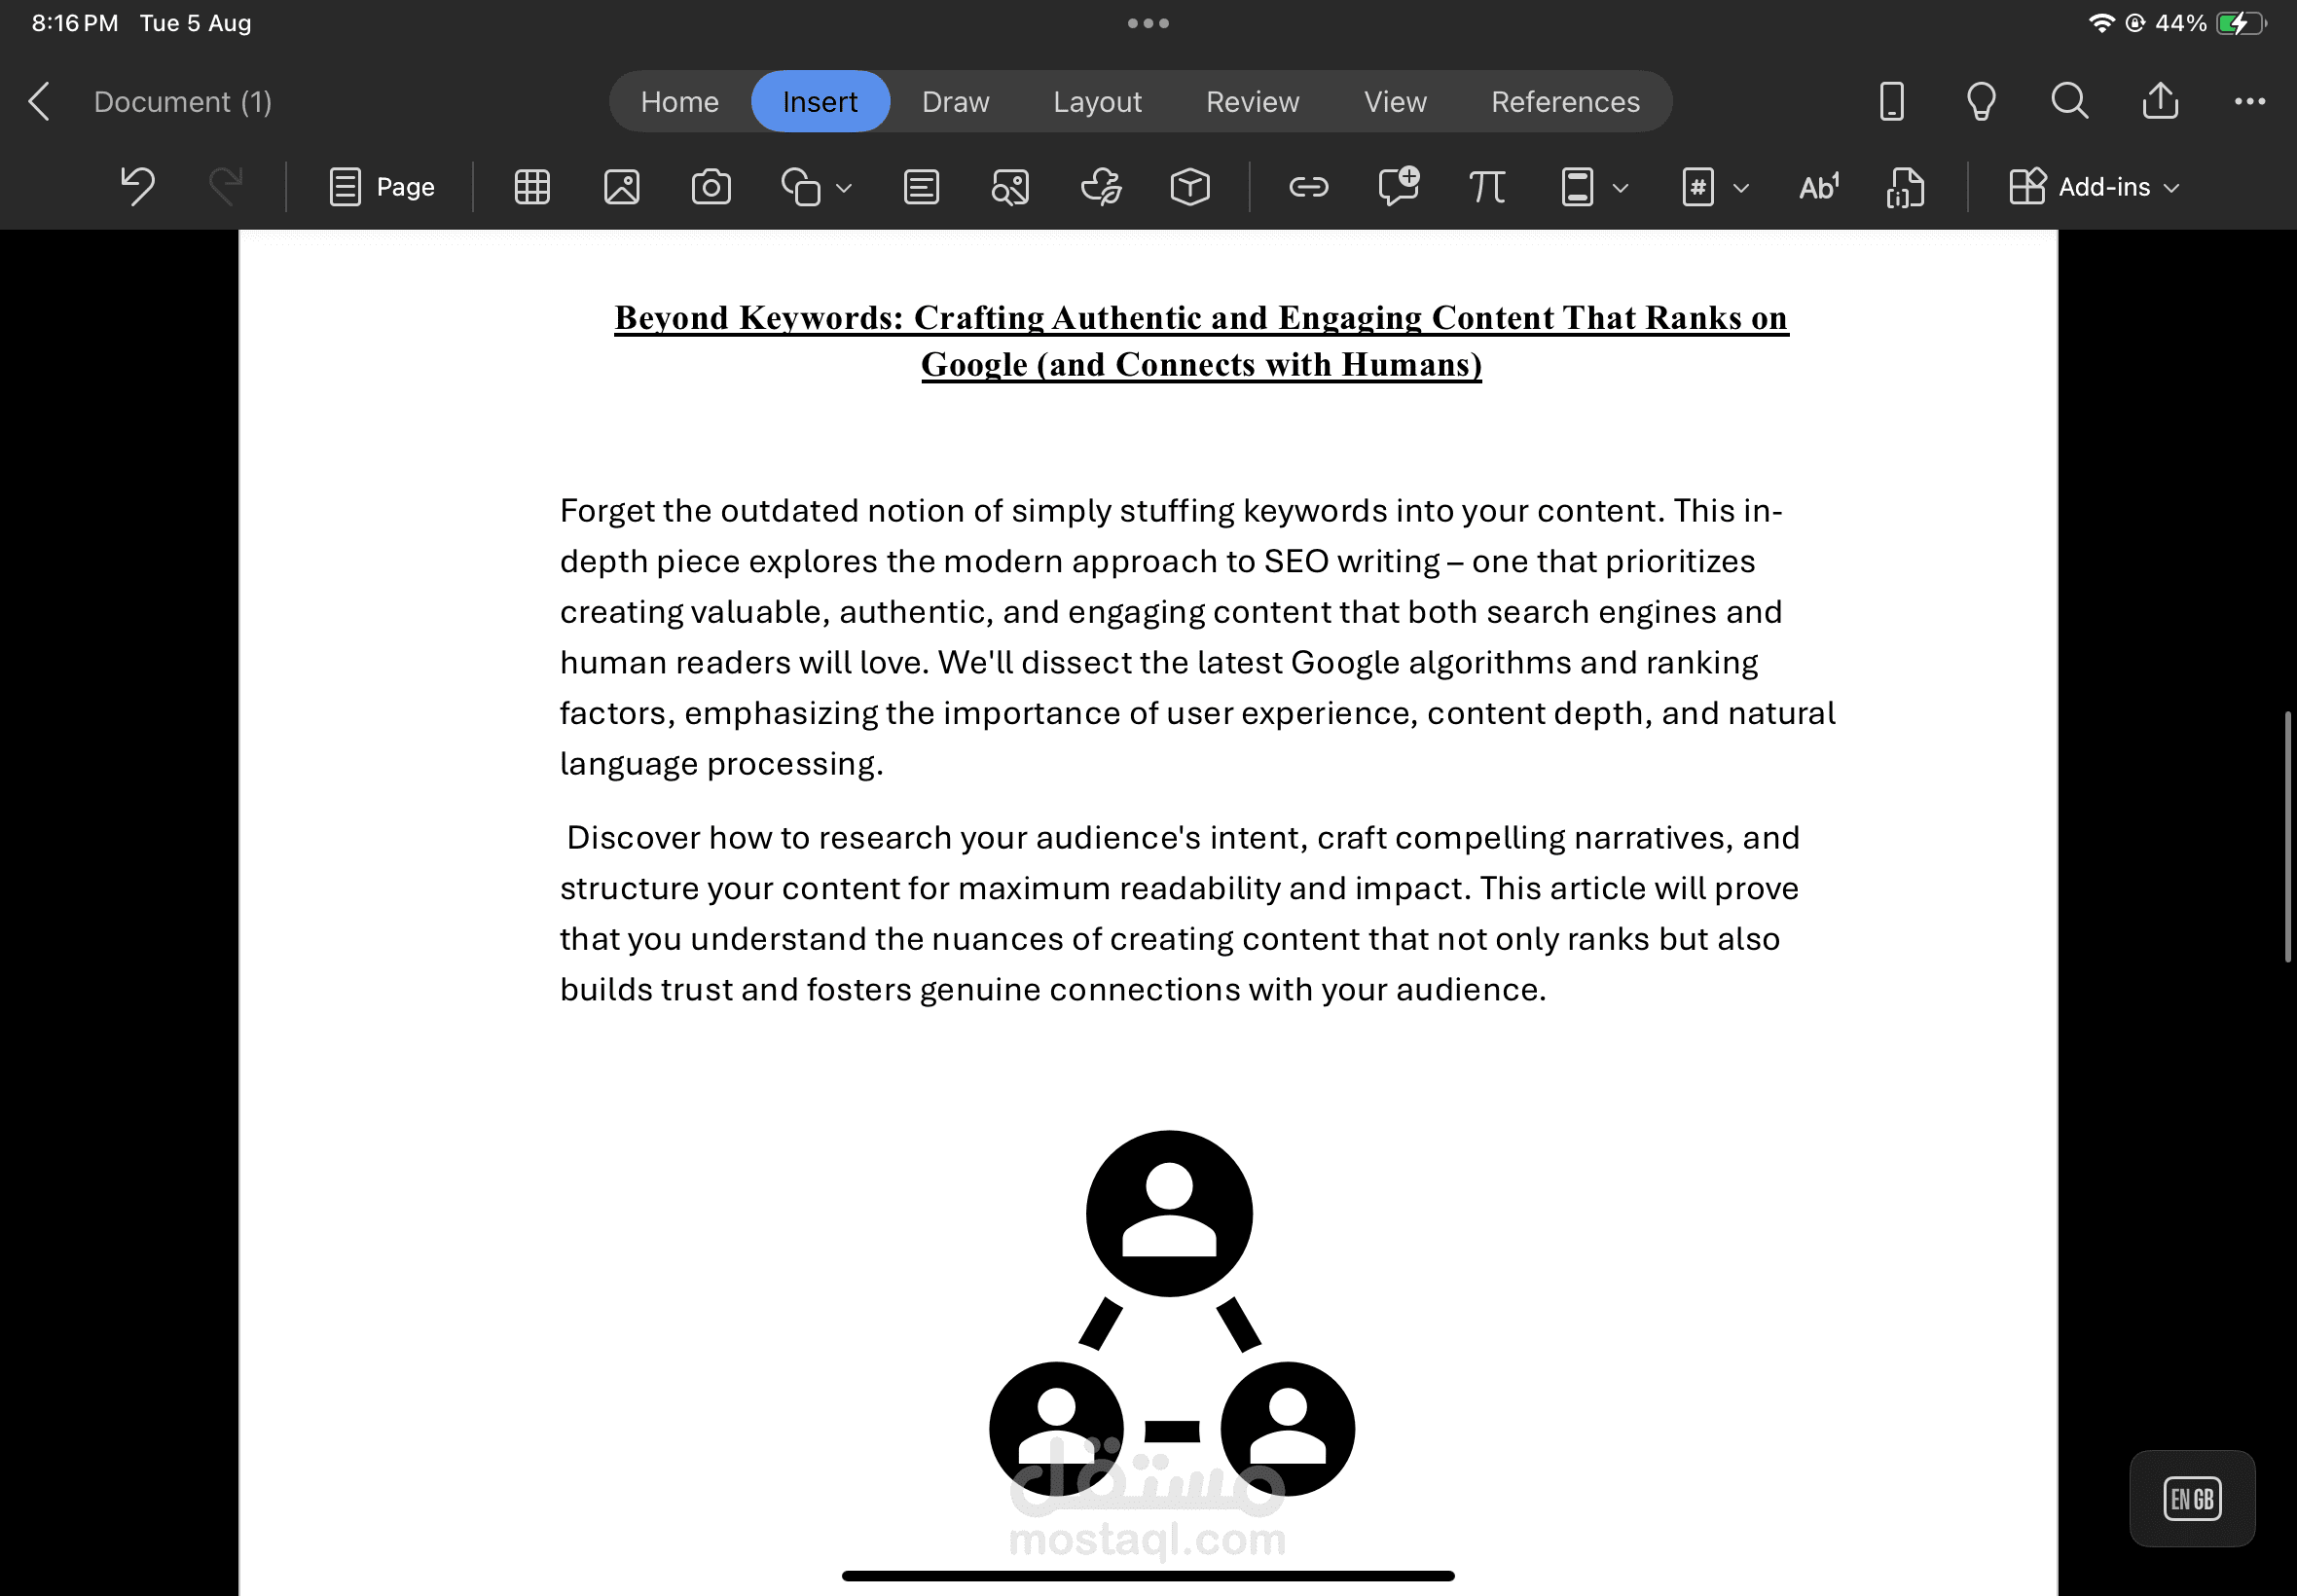The width and height of the screenshot is (2297, 1596).
Task: Tap the underlined Beyond Keywords heading
Action: click(x=1201, y=341)
